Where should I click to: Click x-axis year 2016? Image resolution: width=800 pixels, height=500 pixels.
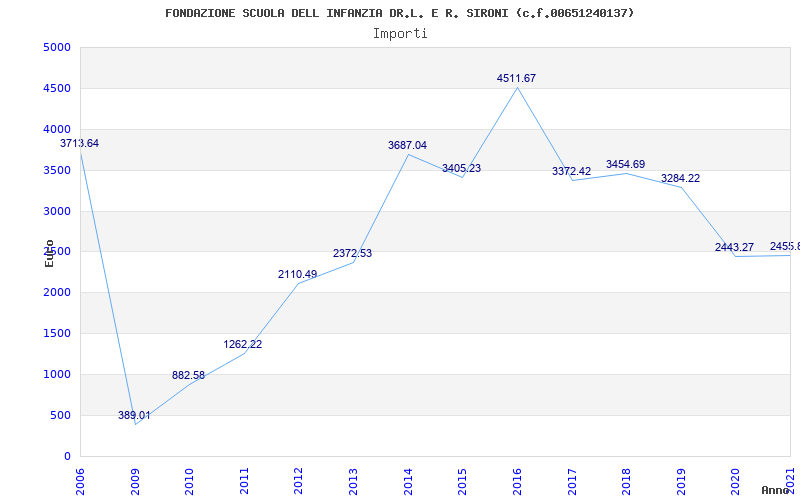coord(517,482)
